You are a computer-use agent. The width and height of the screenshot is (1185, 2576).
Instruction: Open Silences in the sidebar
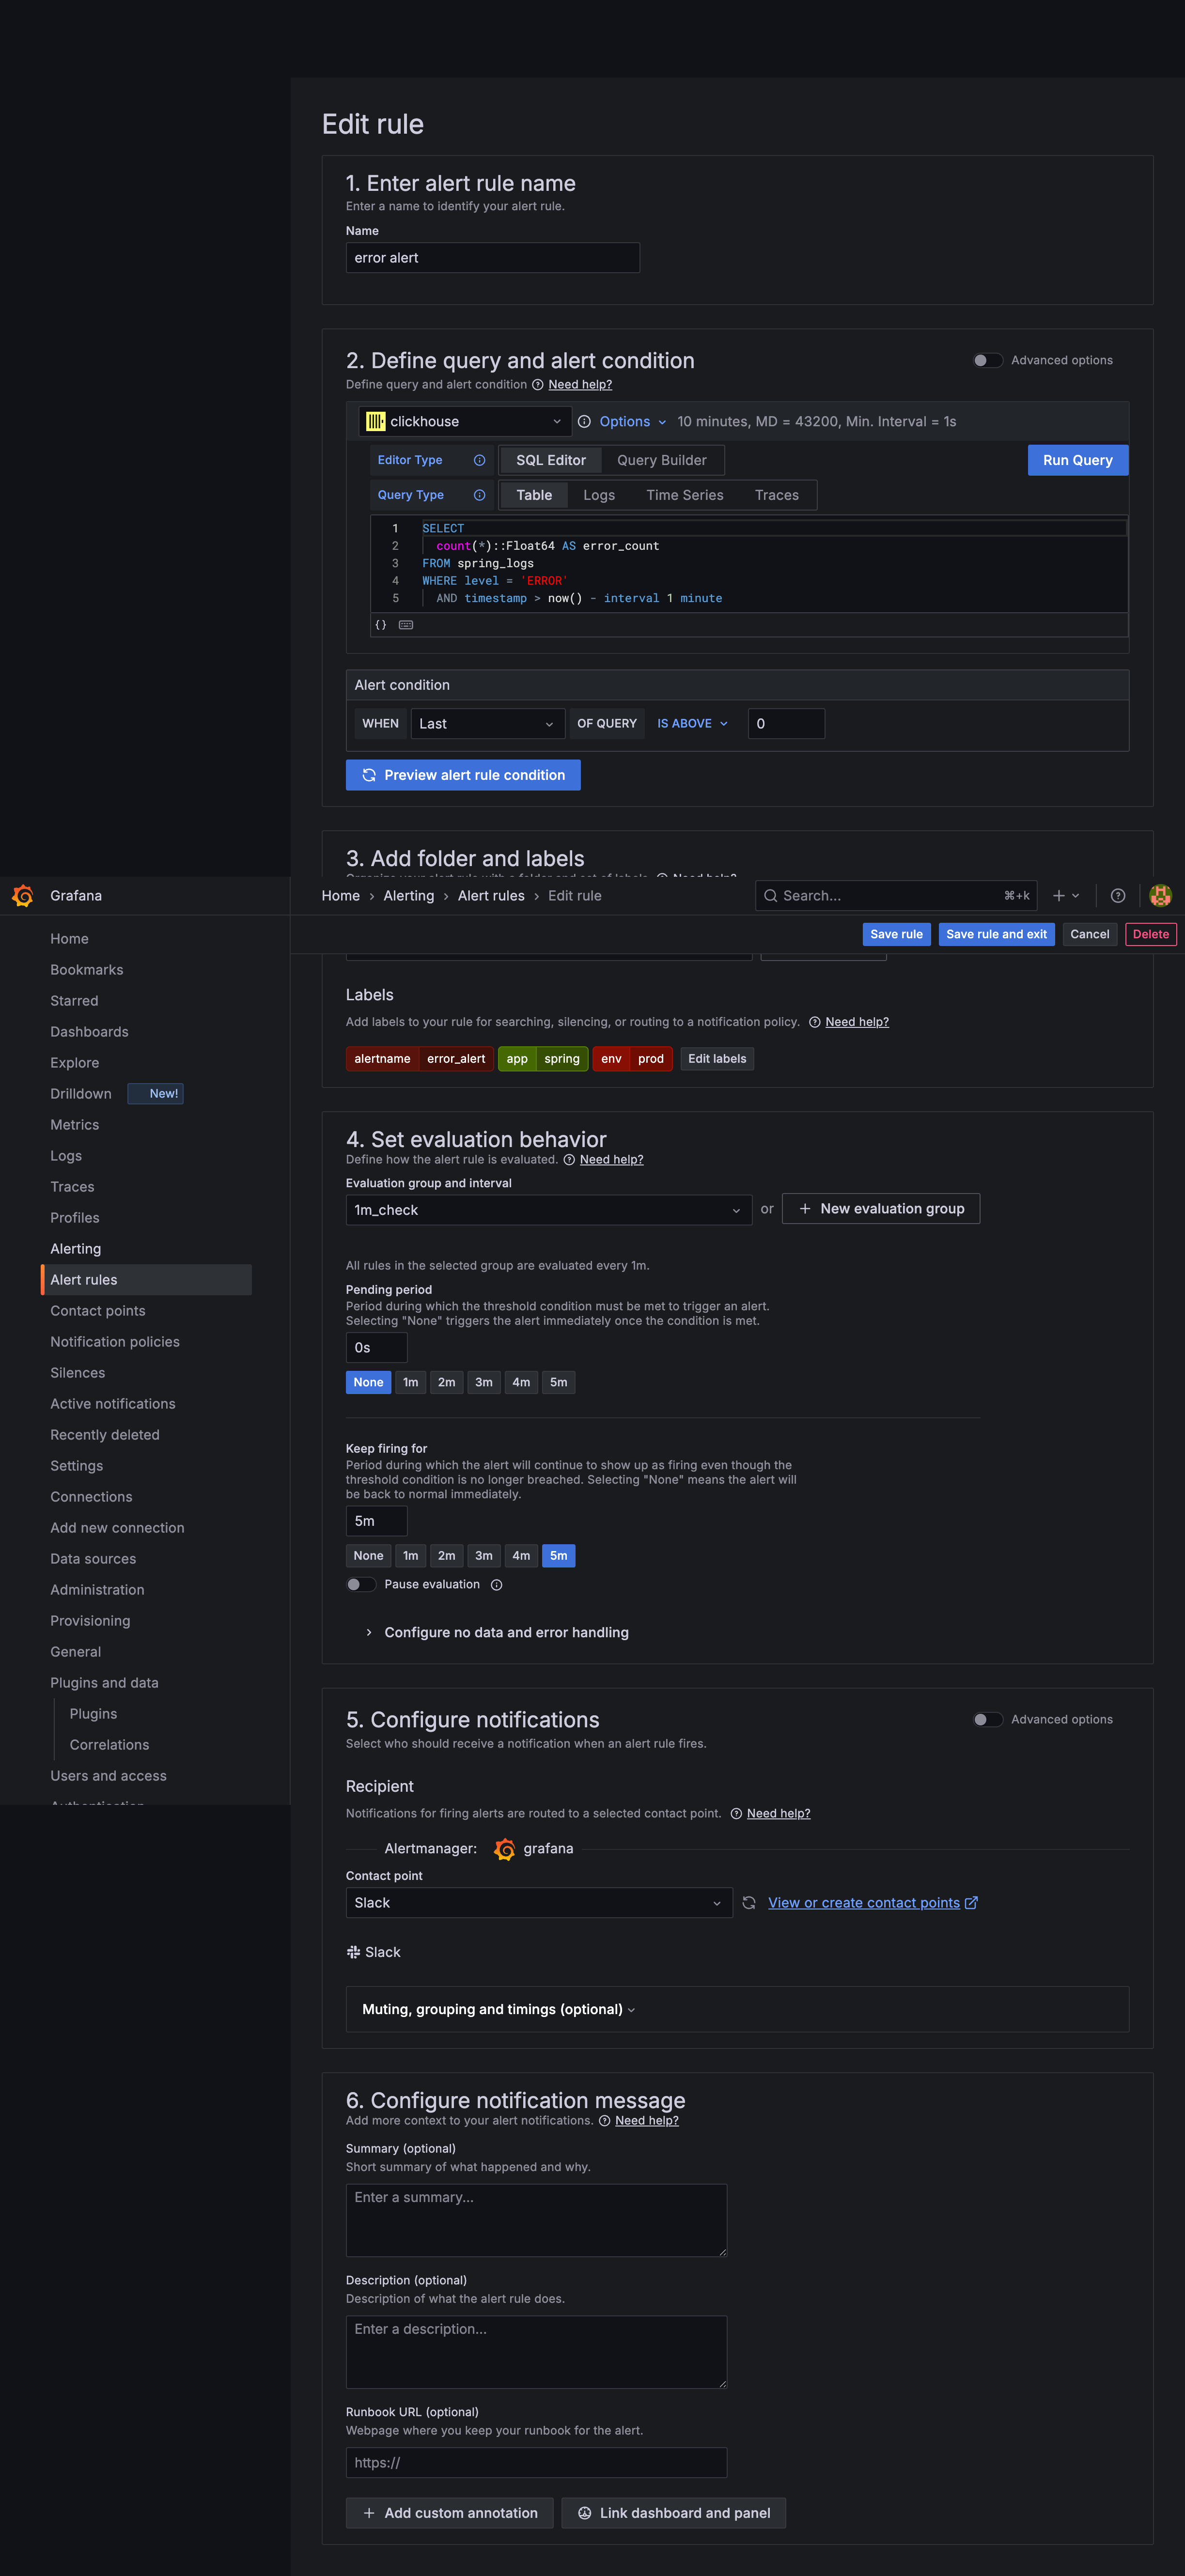tap(78, 1372)
